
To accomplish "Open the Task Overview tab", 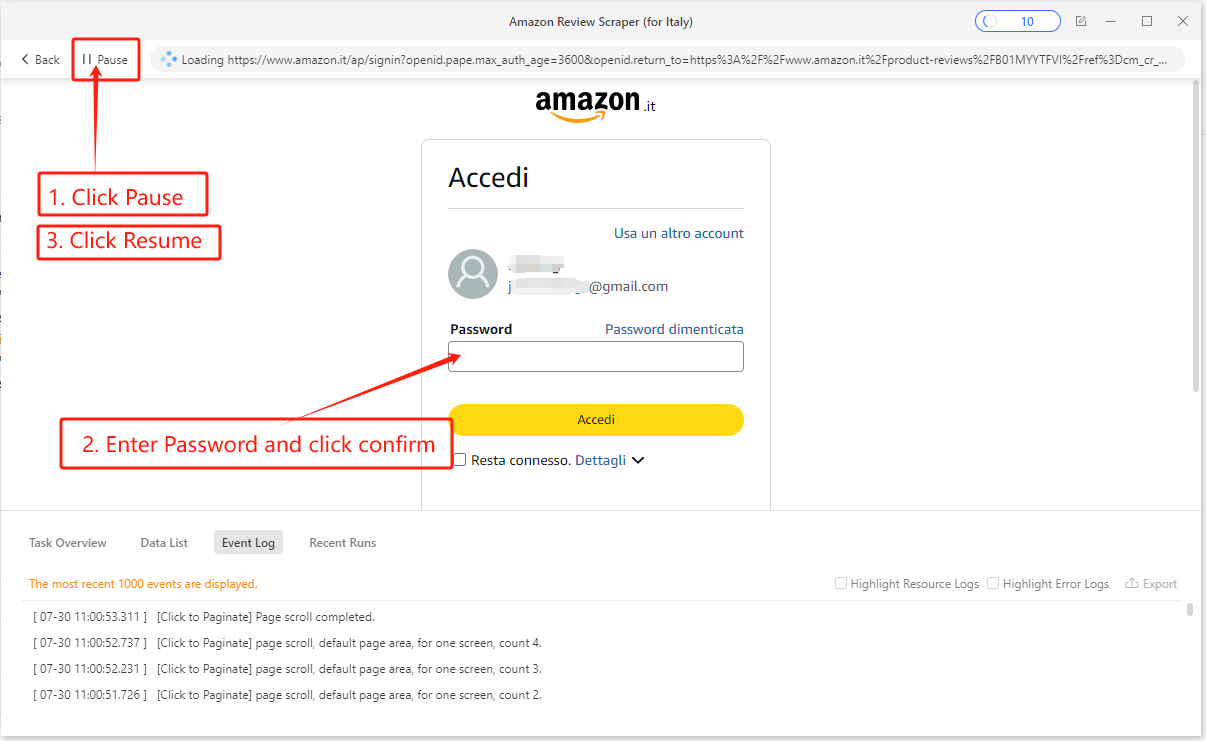I will [68, 543].
